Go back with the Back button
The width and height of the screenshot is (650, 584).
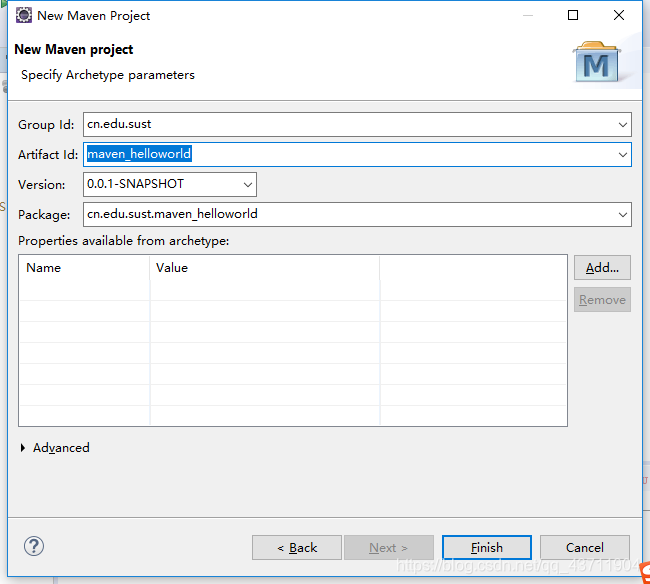click(x=297, y=548)
